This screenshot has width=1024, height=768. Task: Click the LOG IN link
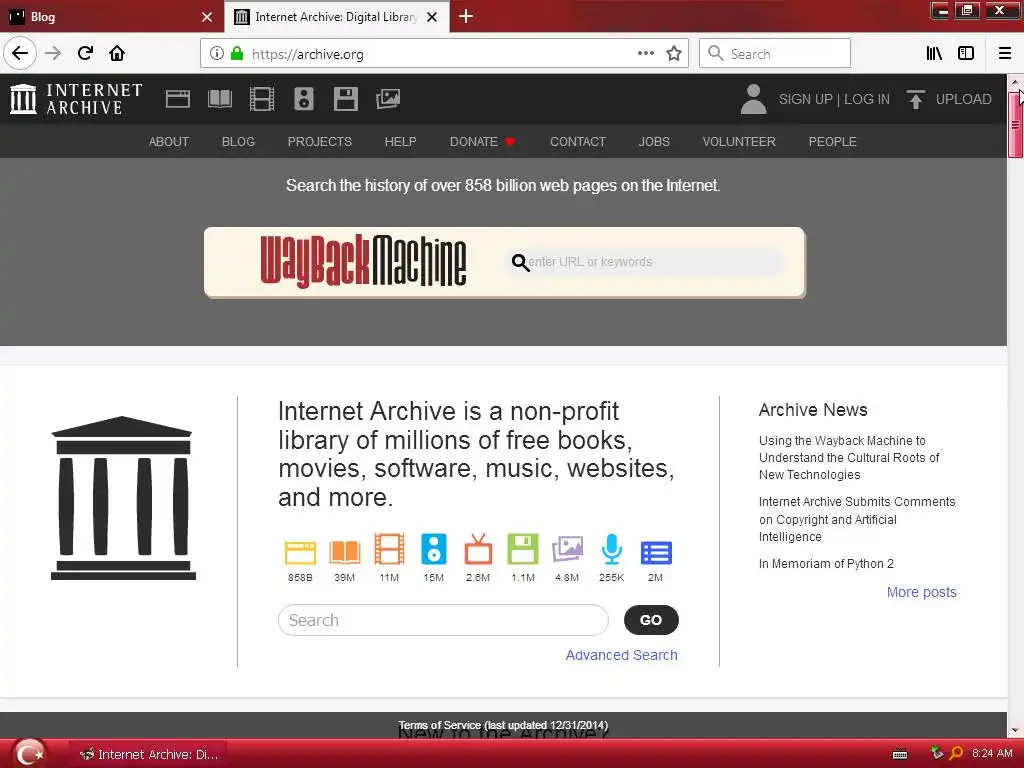pos(867,99)
